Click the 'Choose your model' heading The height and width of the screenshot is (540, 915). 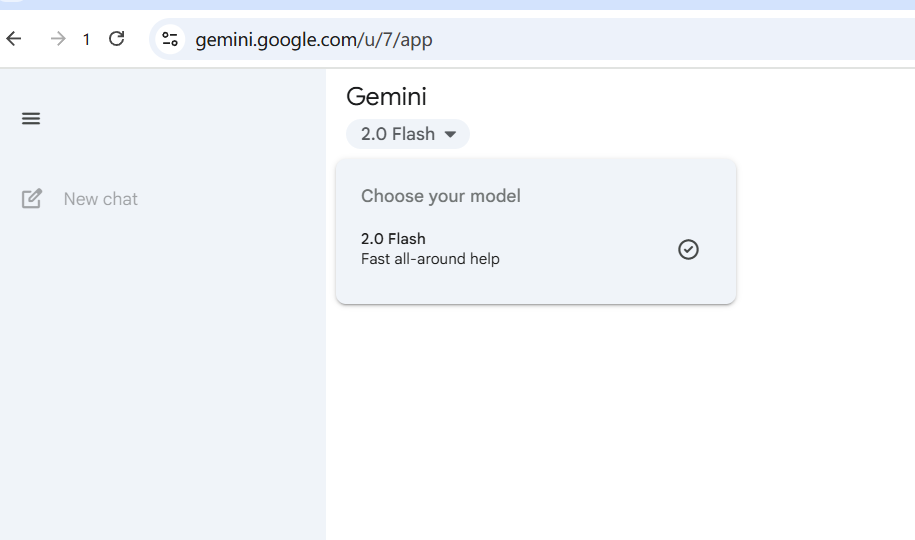pyautogui.click(x=441, y=196)
